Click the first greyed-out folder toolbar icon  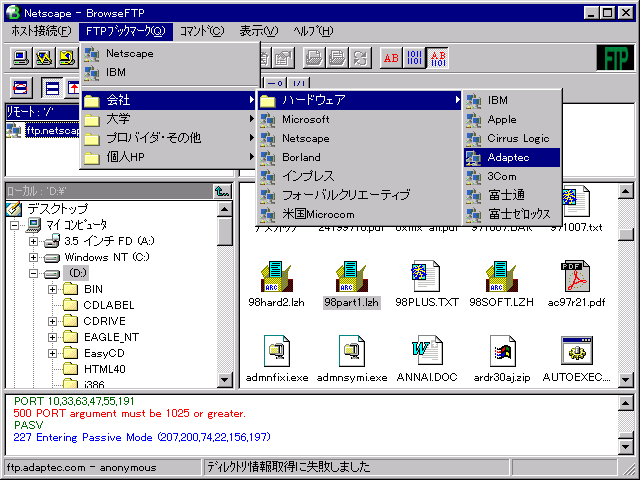coord(313,58)
